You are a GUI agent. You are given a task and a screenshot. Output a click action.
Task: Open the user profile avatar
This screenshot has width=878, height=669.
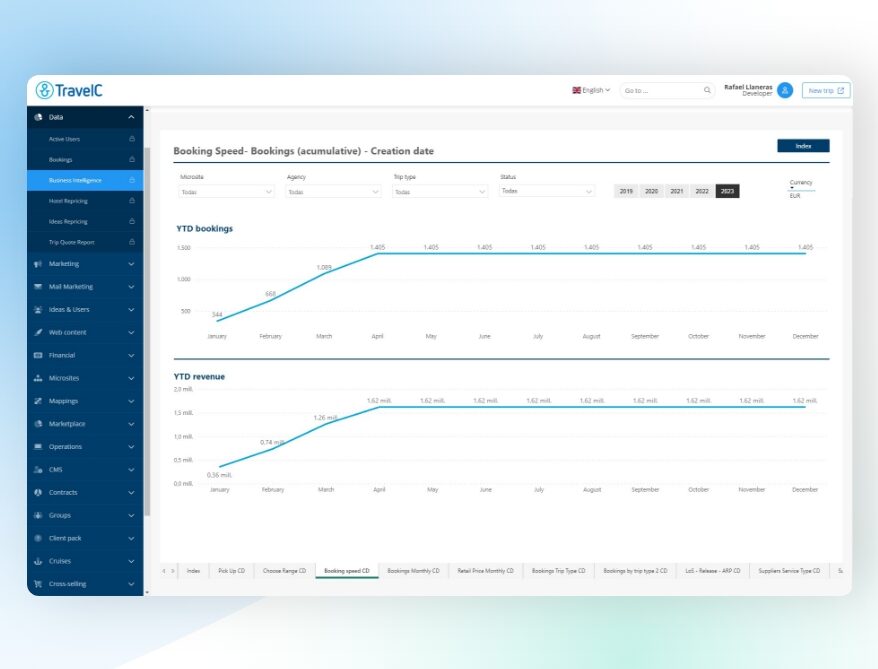tap(785, 90)
